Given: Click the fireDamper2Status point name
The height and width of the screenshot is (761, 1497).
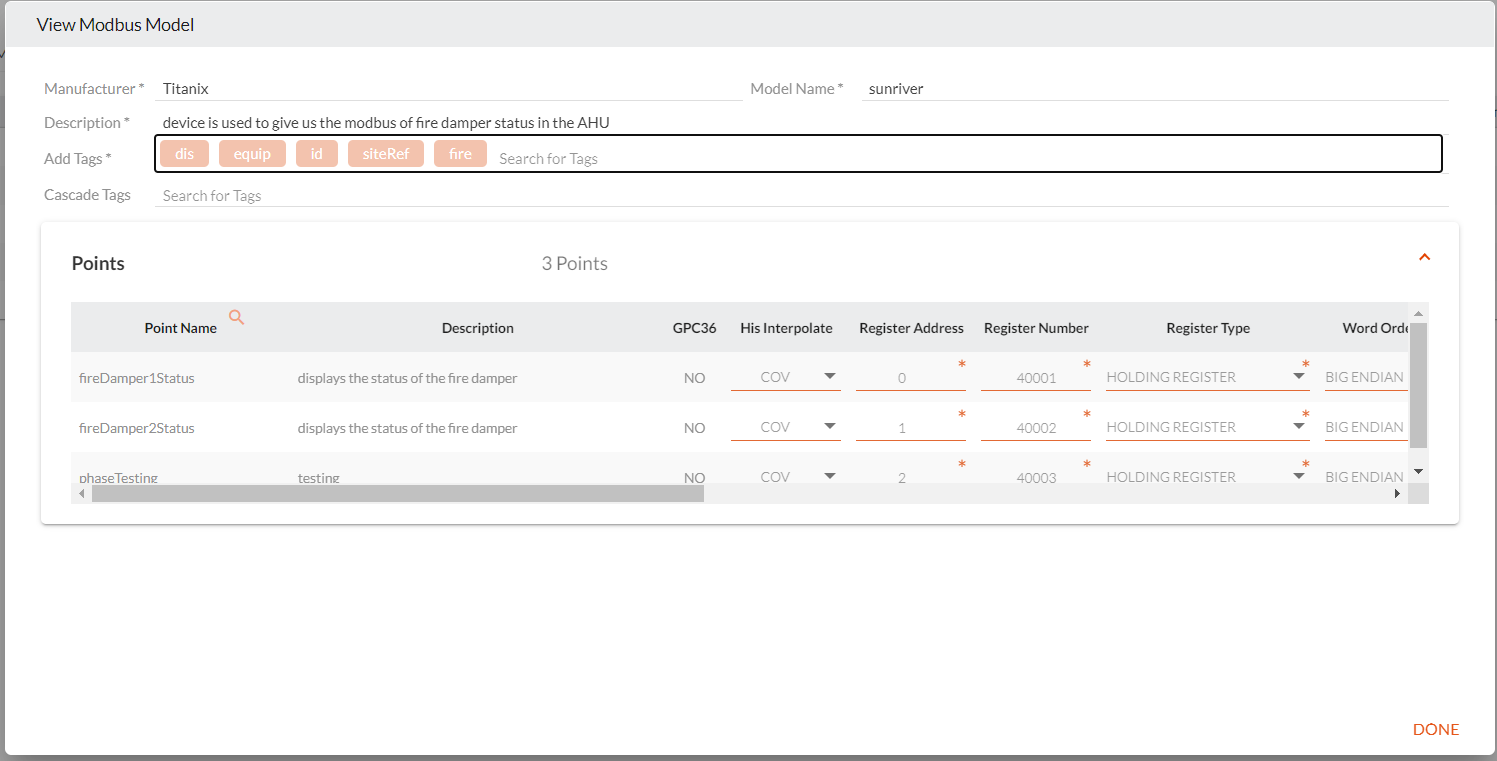Looking at the screenshot, I should click(136, 428).
